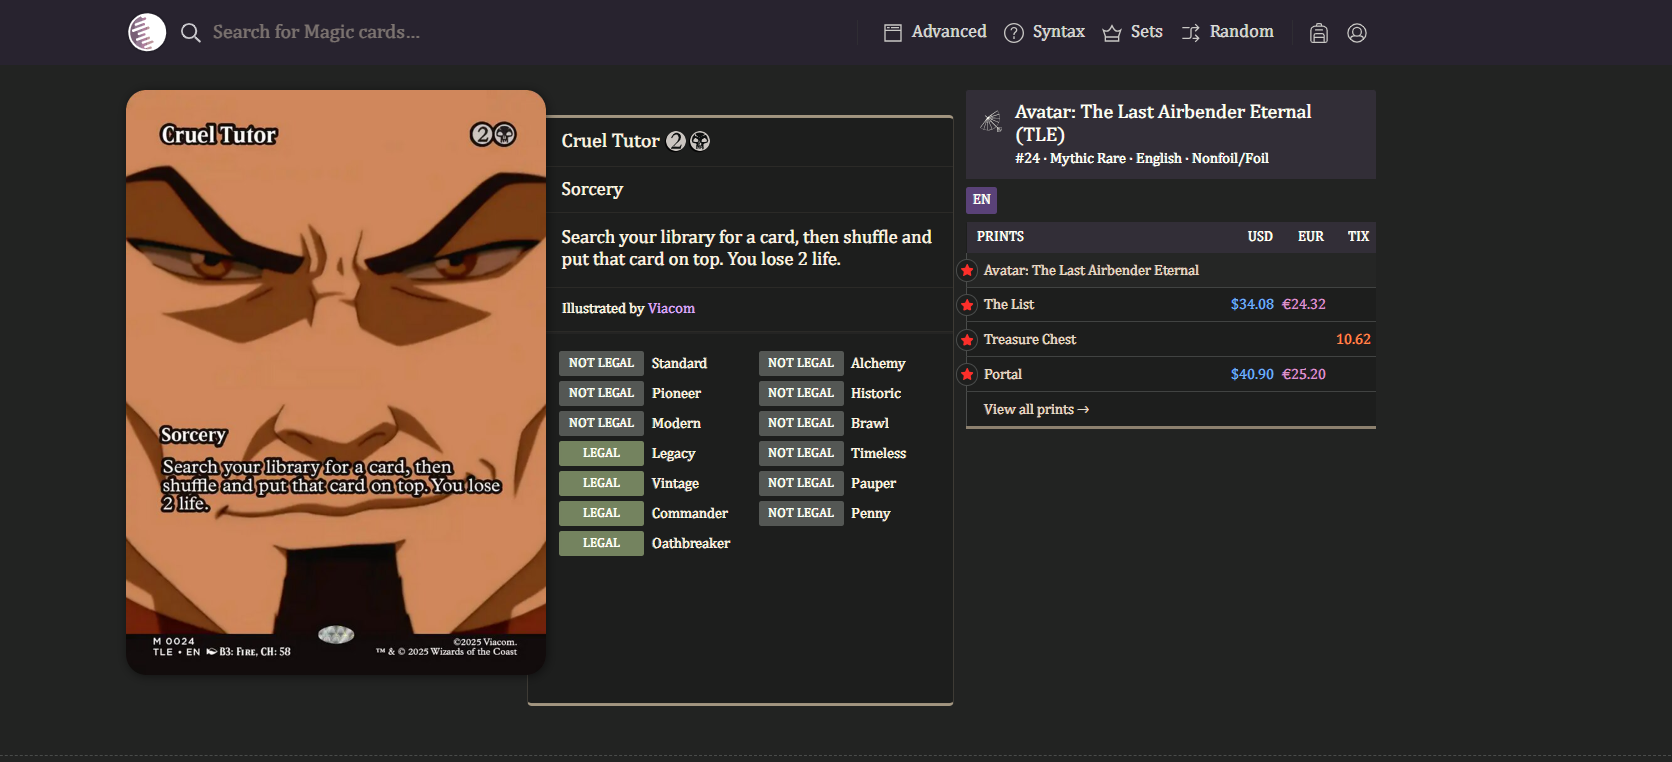Click the NOT LEGAL badge for Modern
The height and width of the screenshot is (762, 1672).
601,423
